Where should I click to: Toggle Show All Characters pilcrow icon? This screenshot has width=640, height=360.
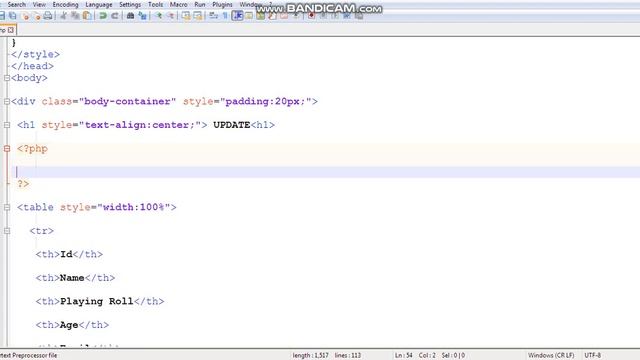click(x=225, y=16)
